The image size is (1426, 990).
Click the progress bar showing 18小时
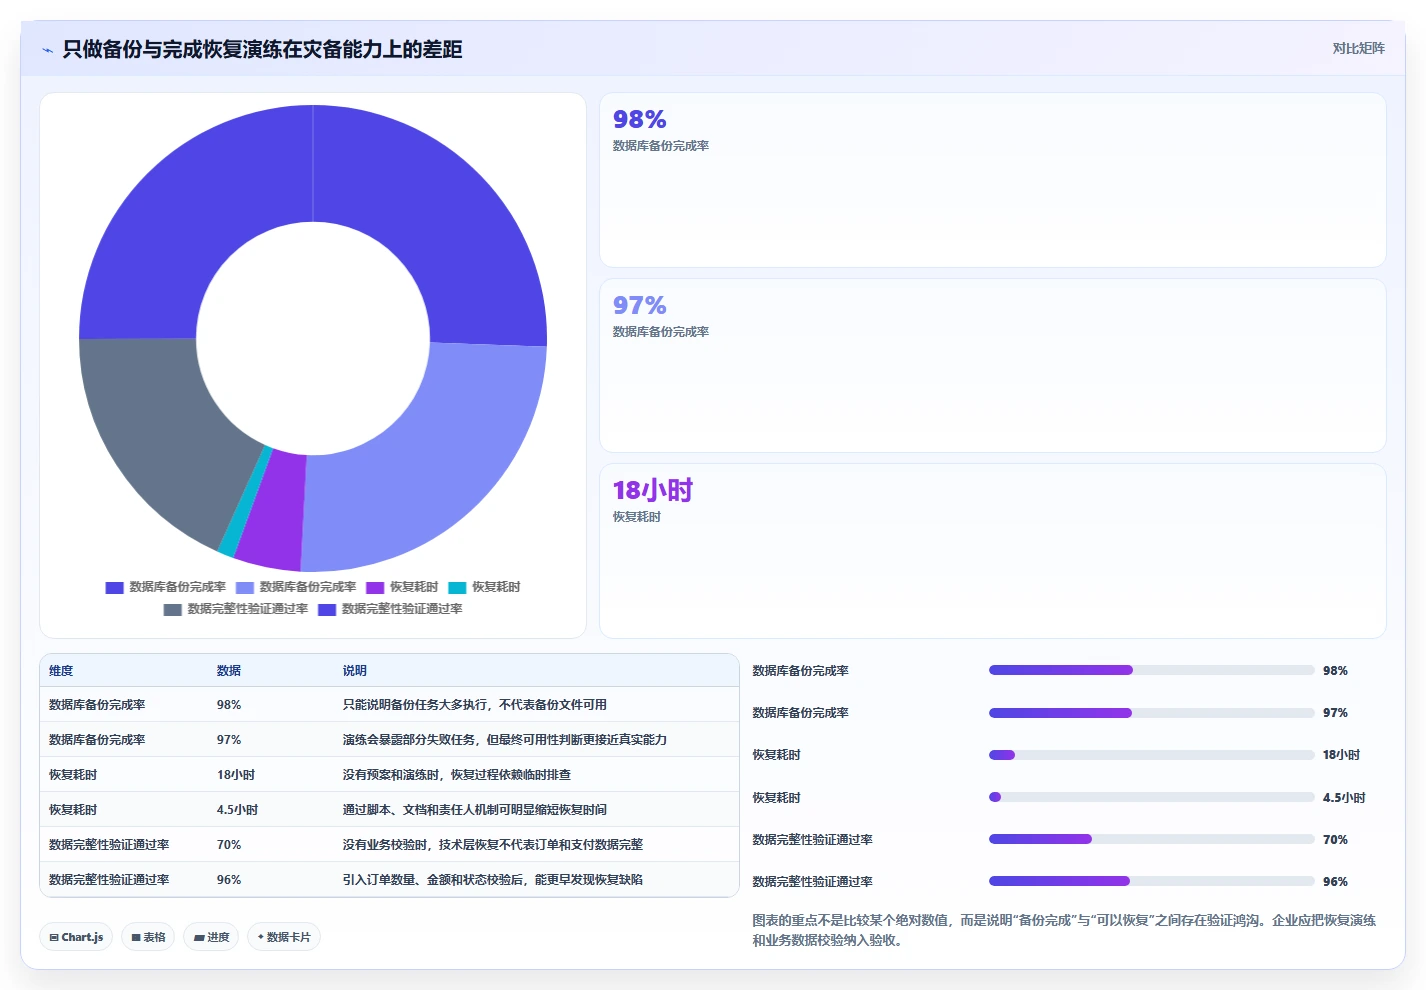coord(1151,755)
